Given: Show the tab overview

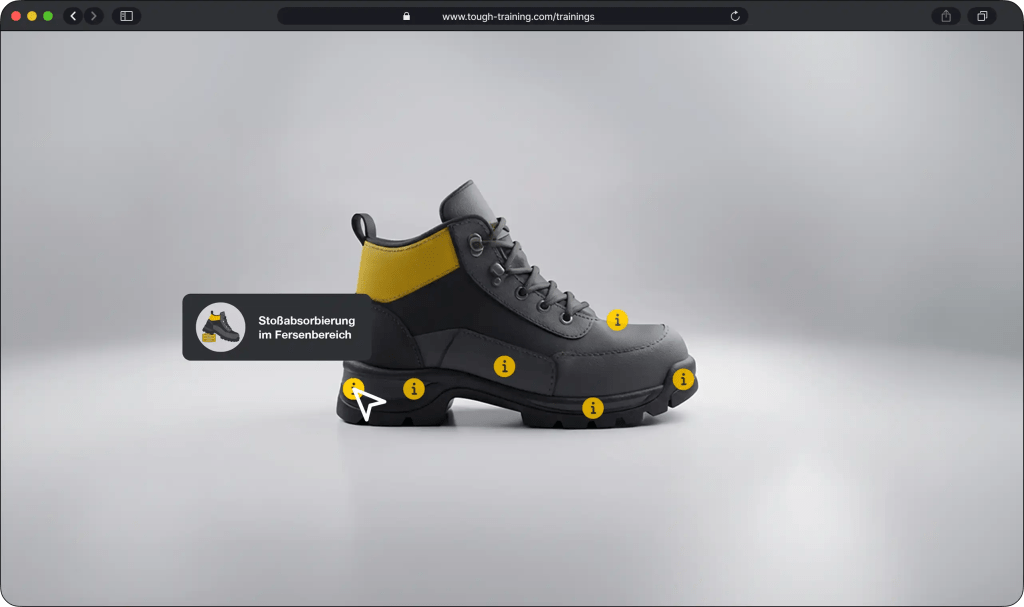Looking at the screenshot, I should pyautogui.click(x=982, y=16).
